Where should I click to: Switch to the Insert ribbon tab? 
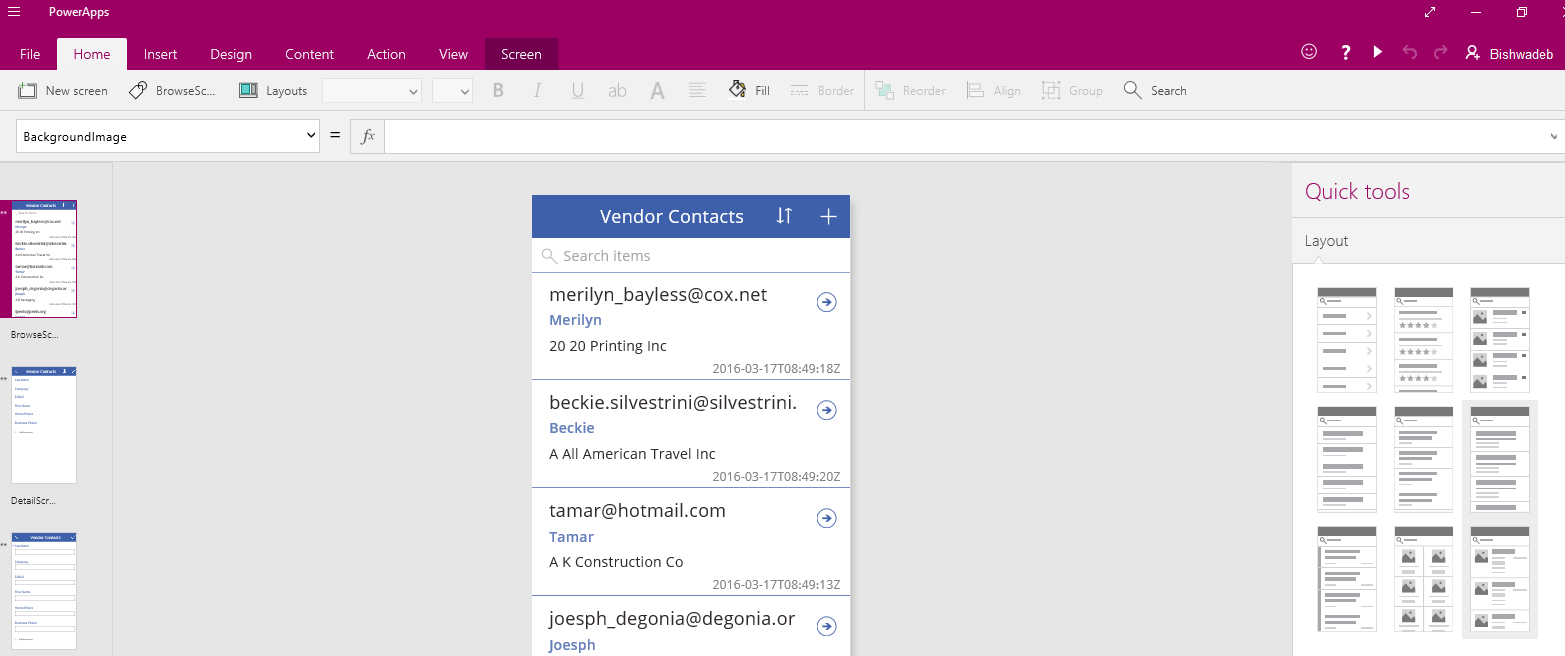pyautogui.click(x=160, y=54)
